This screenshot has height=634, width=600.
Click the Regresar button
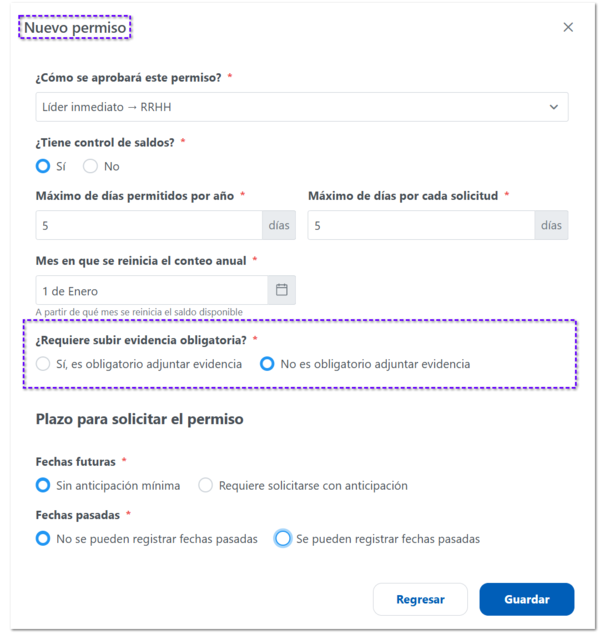point(420,599)
